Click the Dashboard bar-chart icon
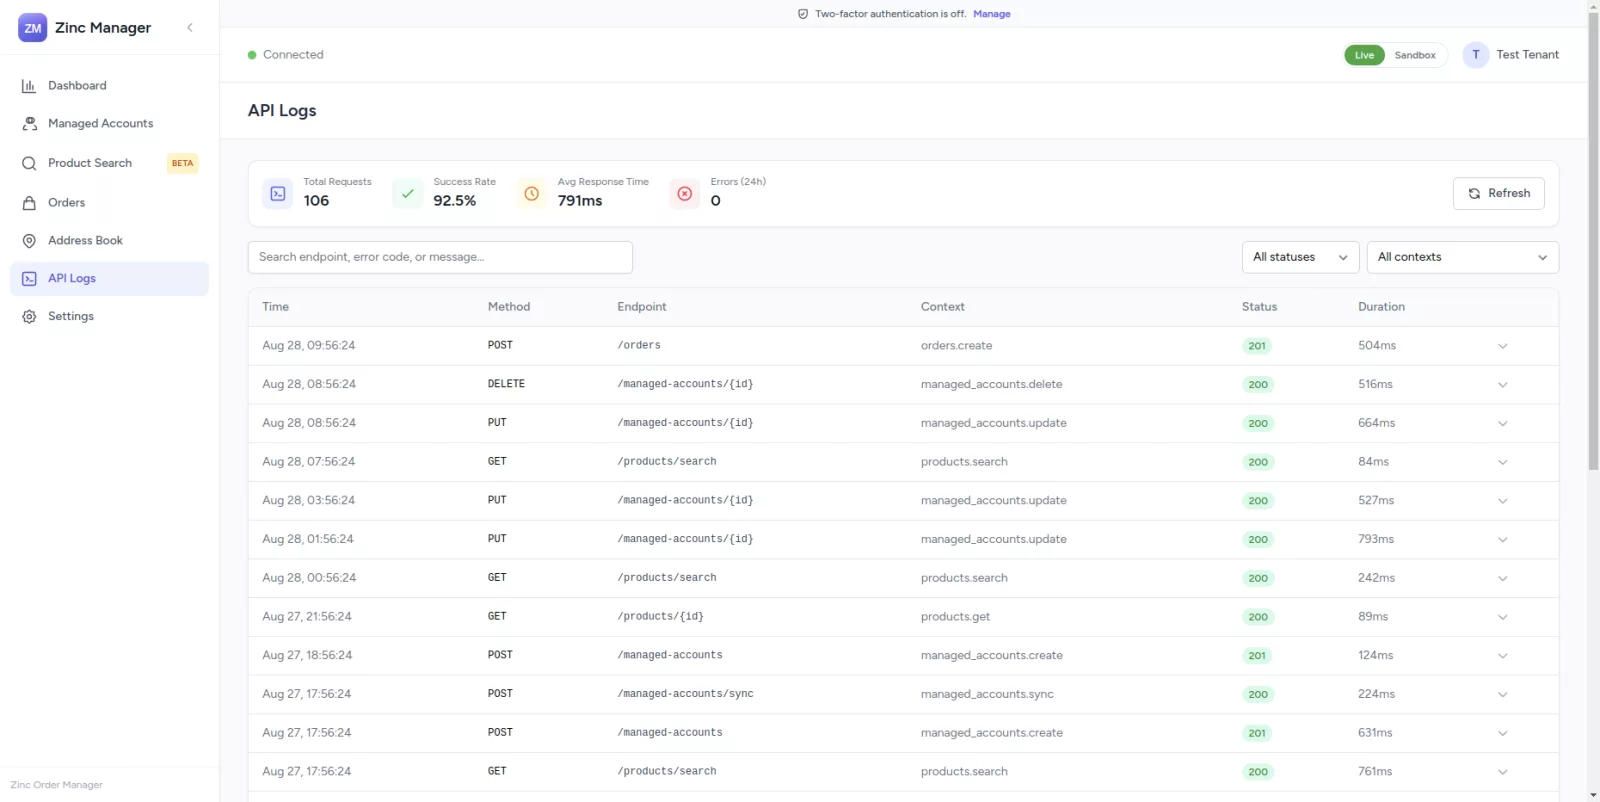 coord(29,86)
